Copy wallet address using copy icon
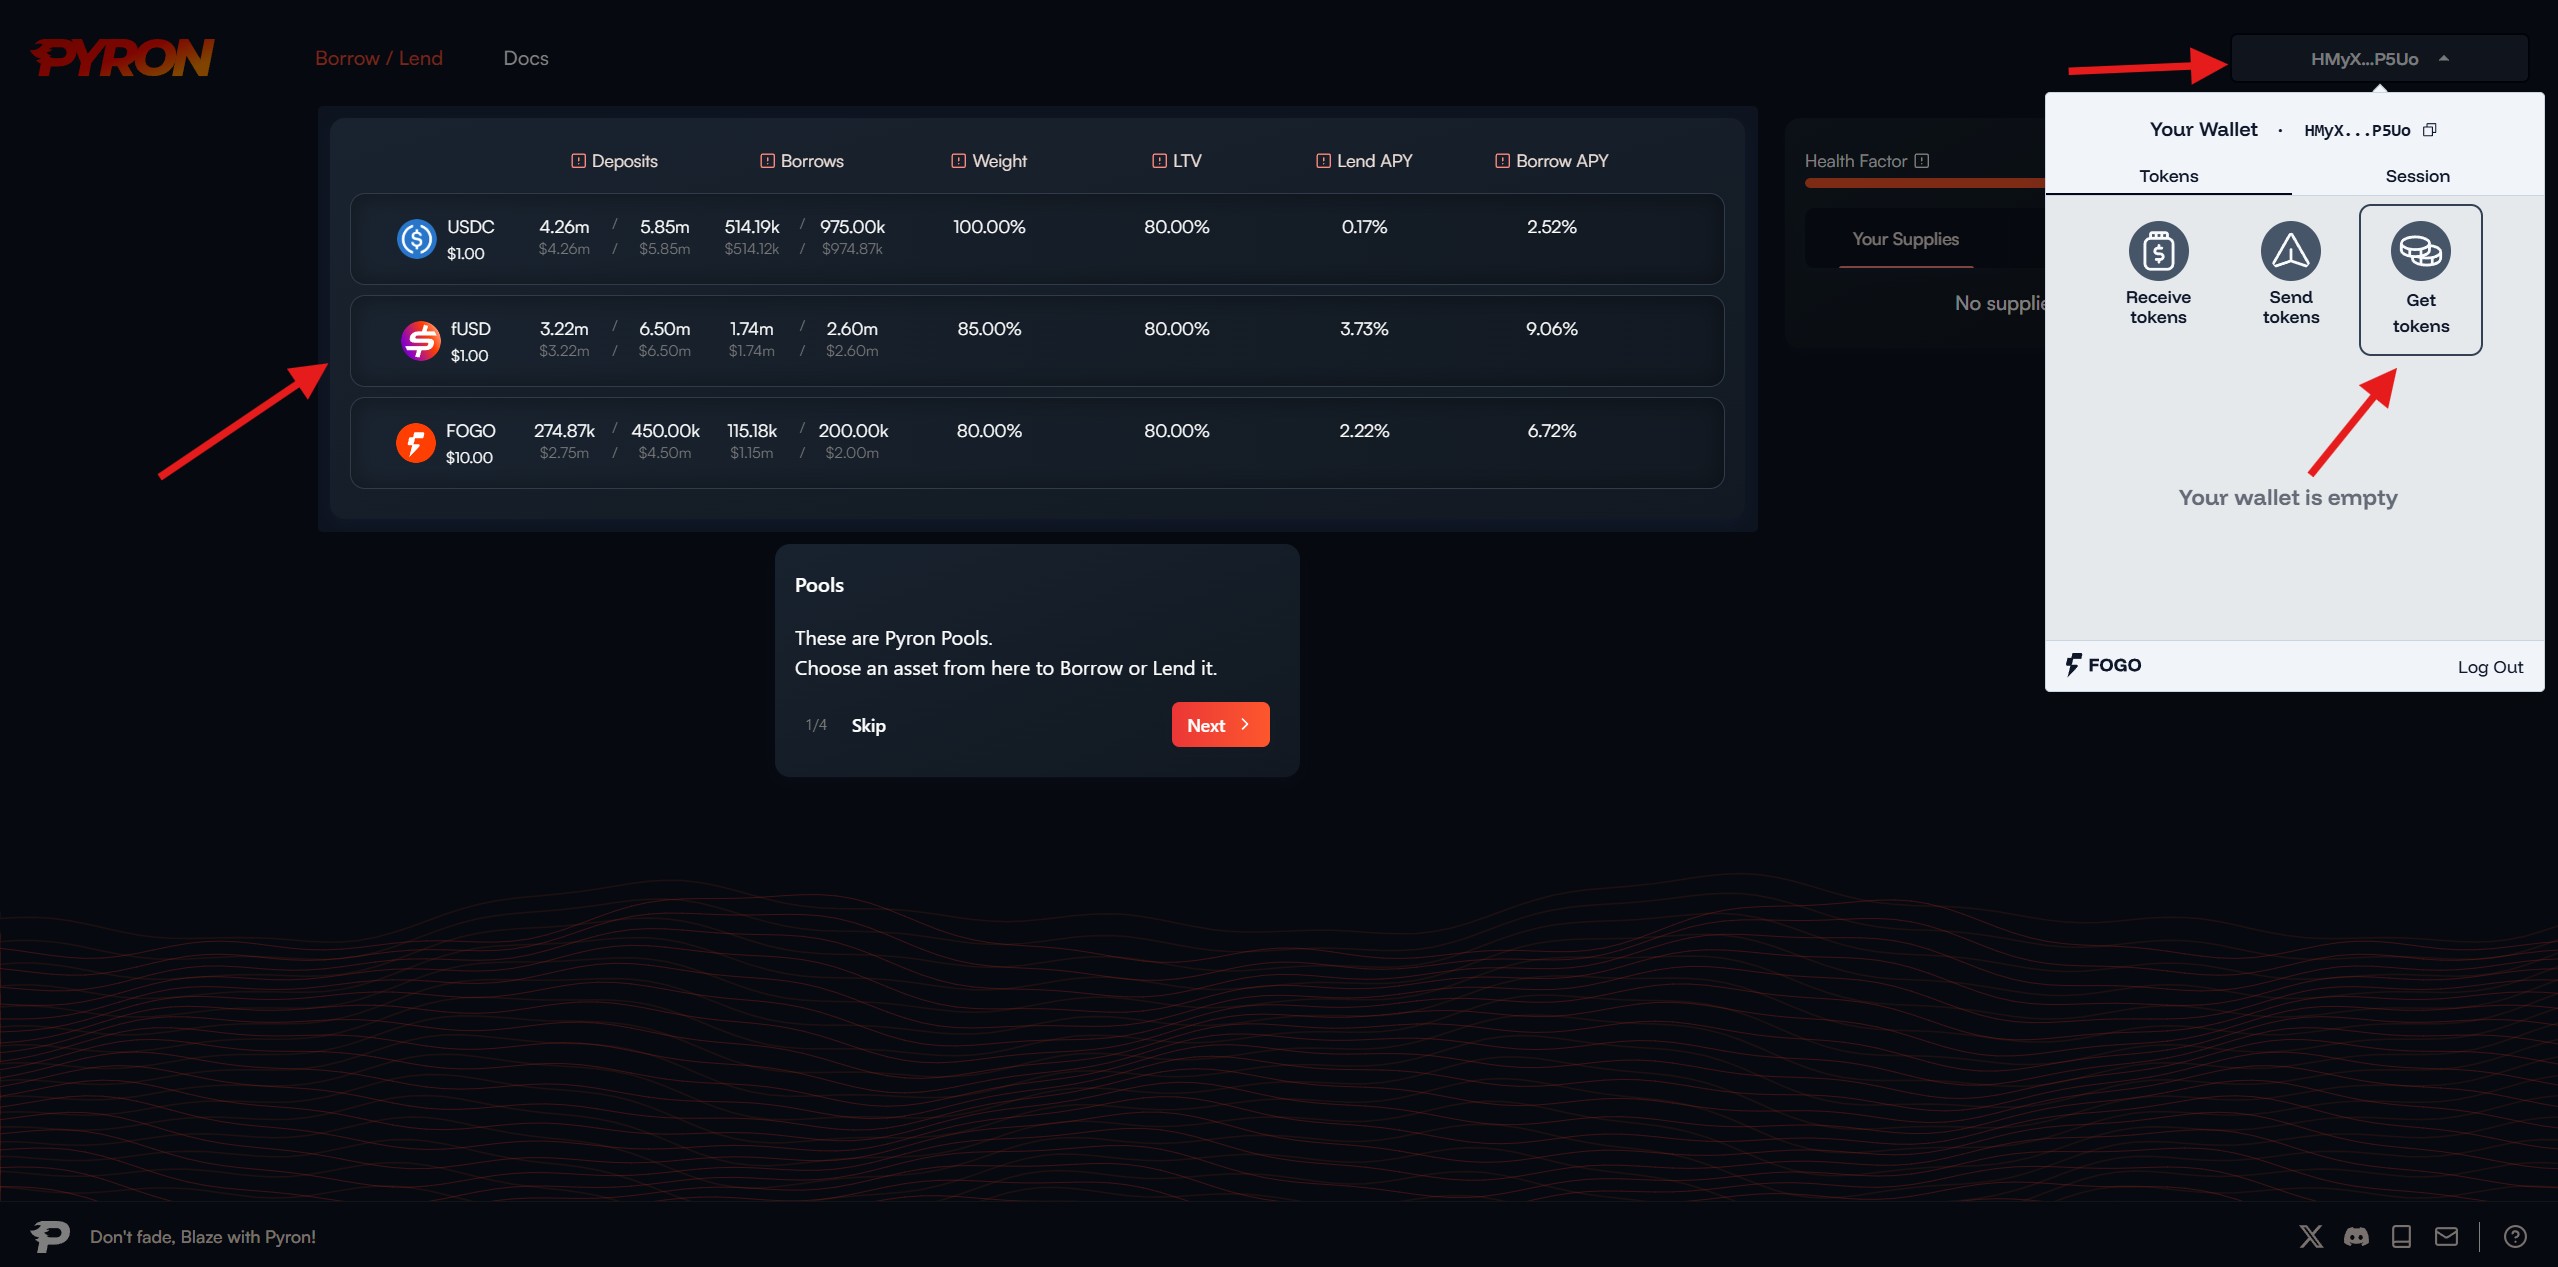 coord(2429,130)
